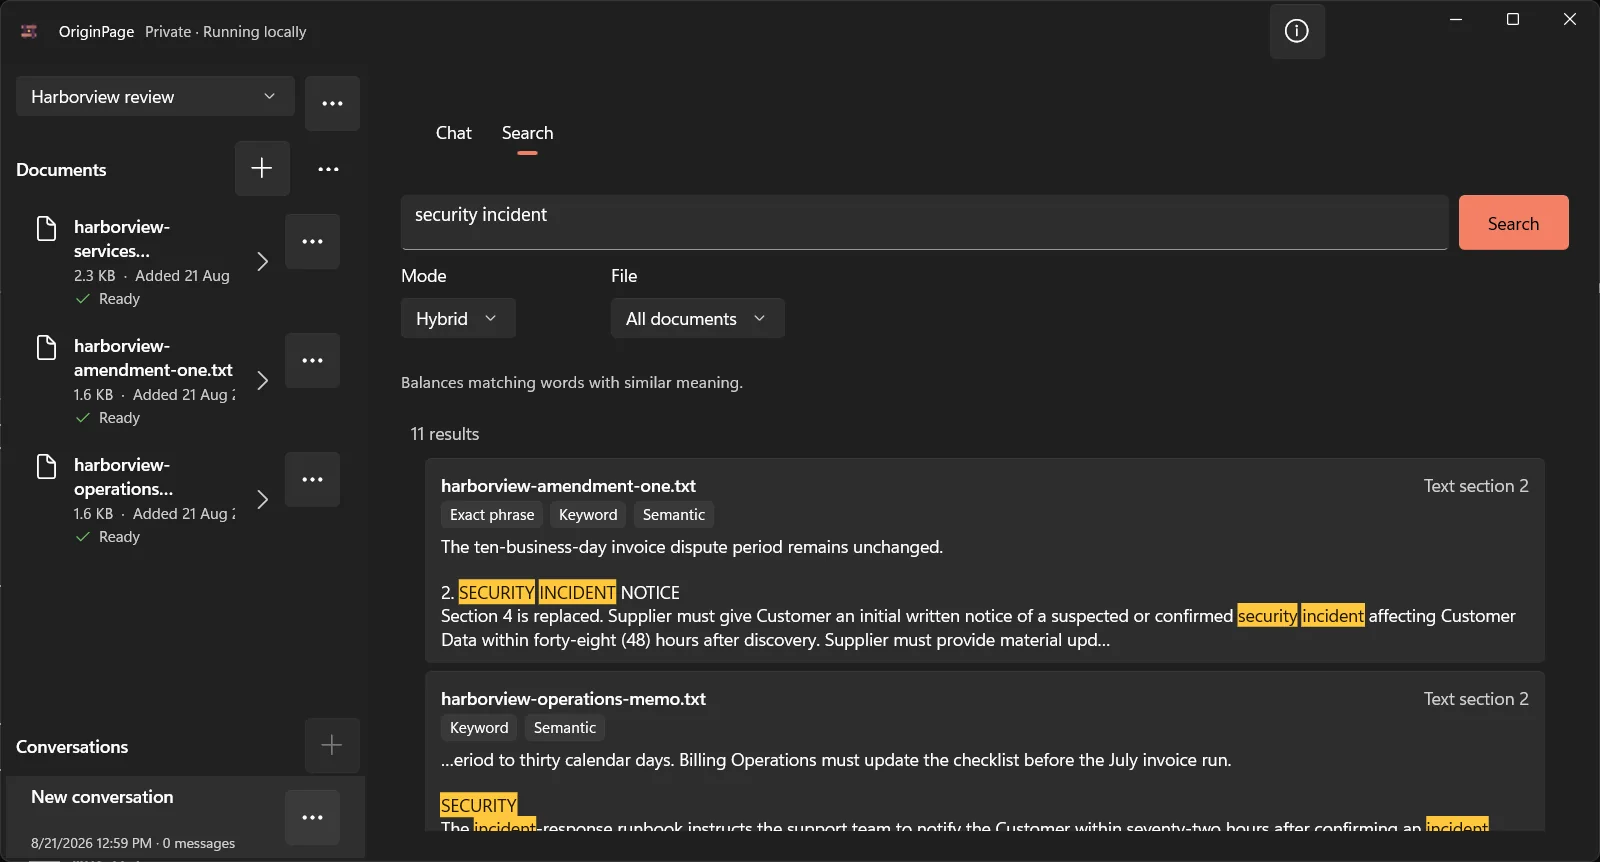Expand harborview-services document chevron
Viewport: 1600px width, 862px height.
tap(262, 261)
